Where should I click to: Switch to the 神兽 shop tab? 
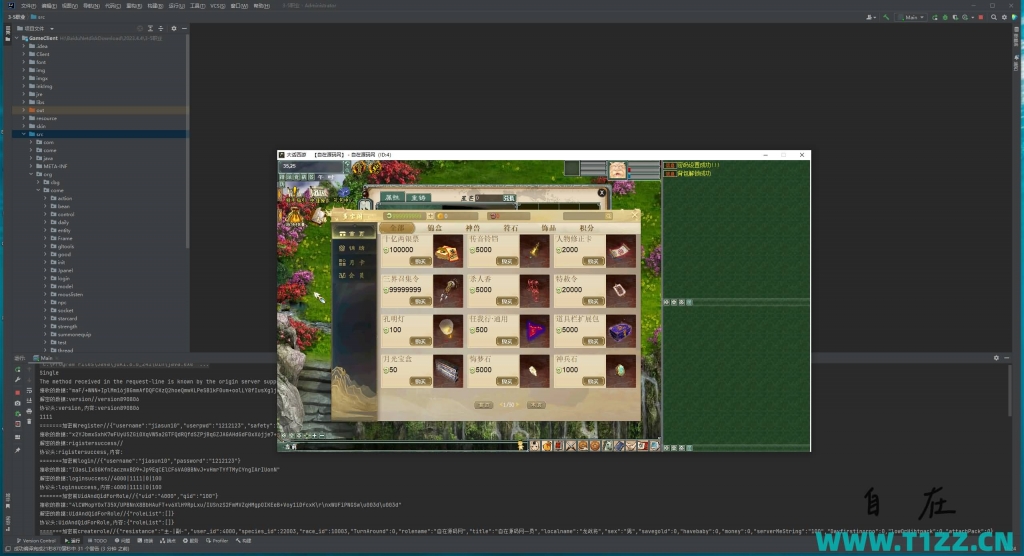(473, 228)
